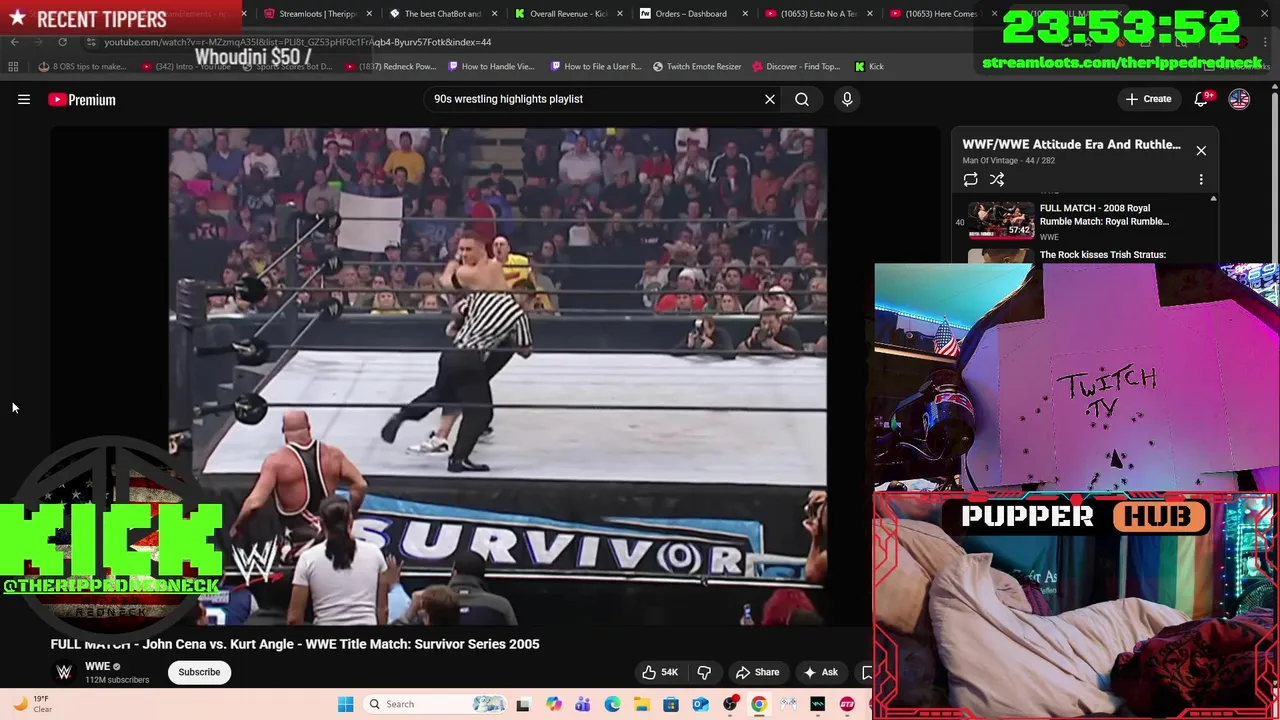Click the browser address bar URL
The image size is (1280, 720).
pyautogui.click(x=298, y=42)
